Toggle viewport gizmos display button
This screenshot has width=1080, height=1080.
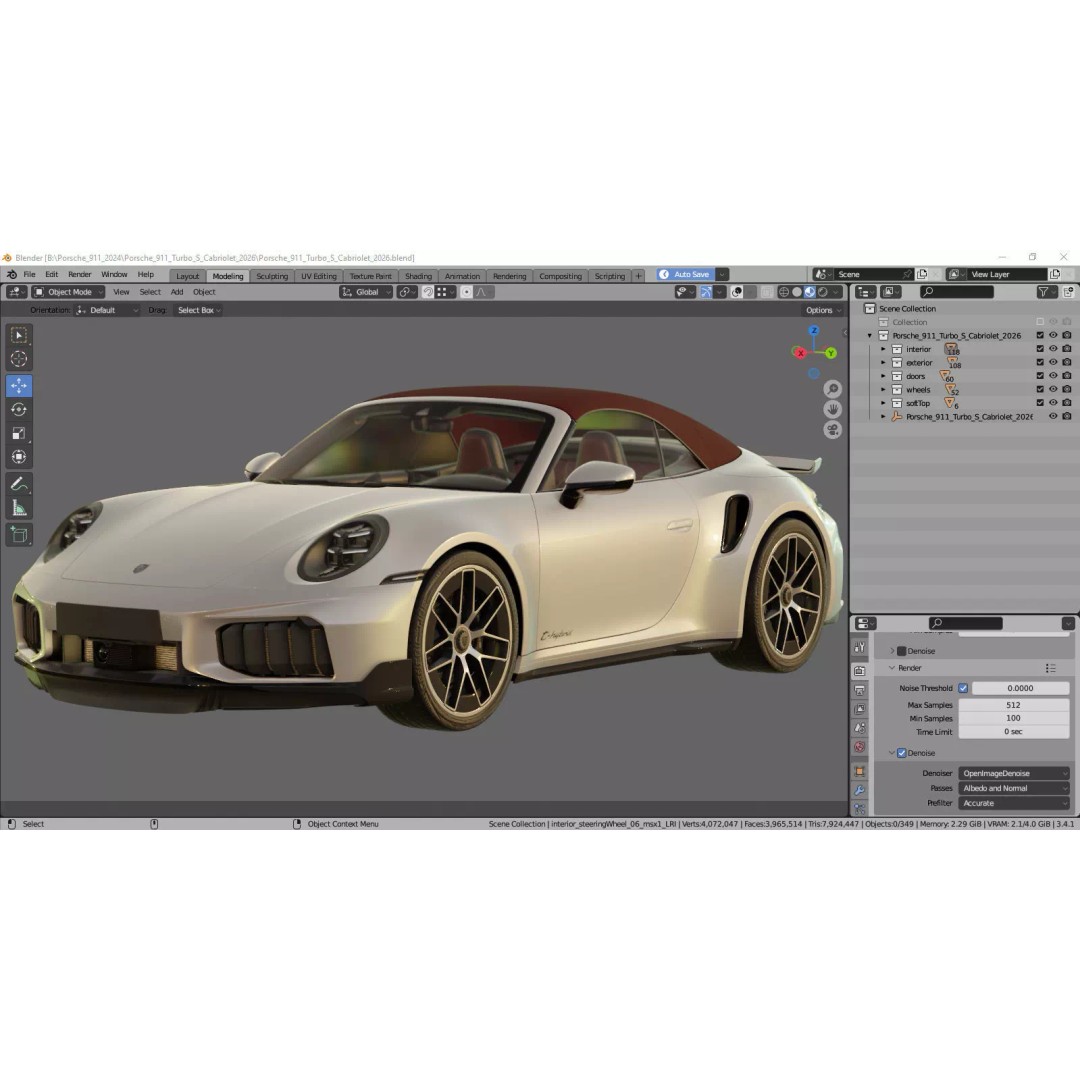(x=706, y=292)
